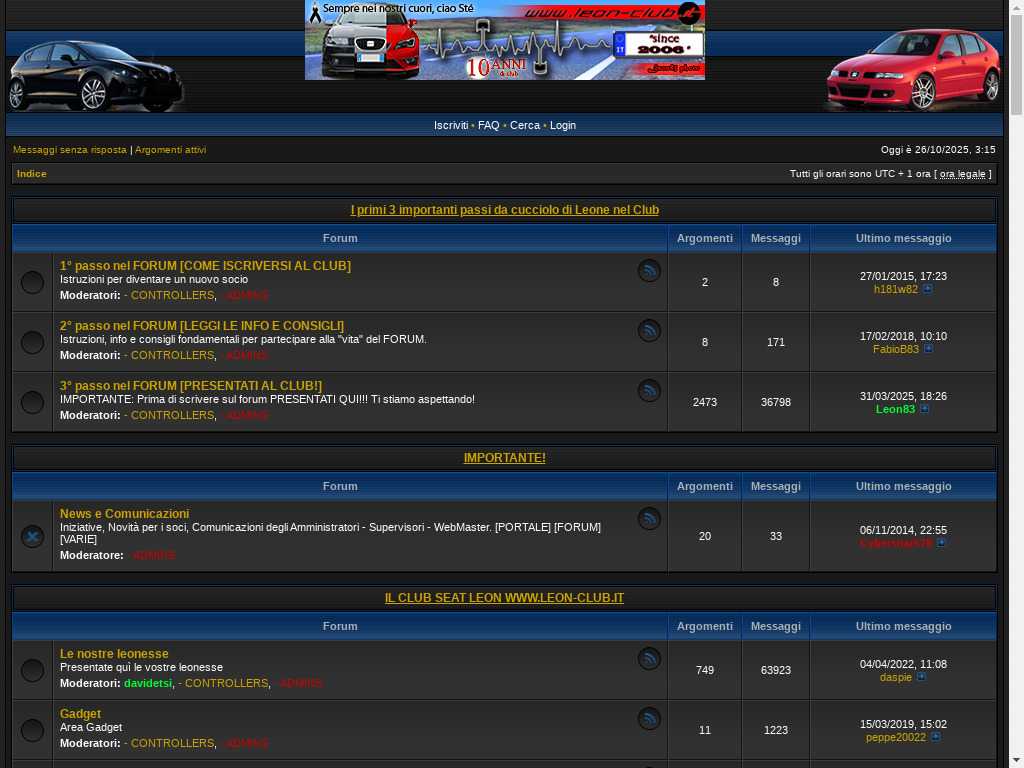Open the Login page
Viewport: 1024px width, 768px height.
[x=562, y=125]
